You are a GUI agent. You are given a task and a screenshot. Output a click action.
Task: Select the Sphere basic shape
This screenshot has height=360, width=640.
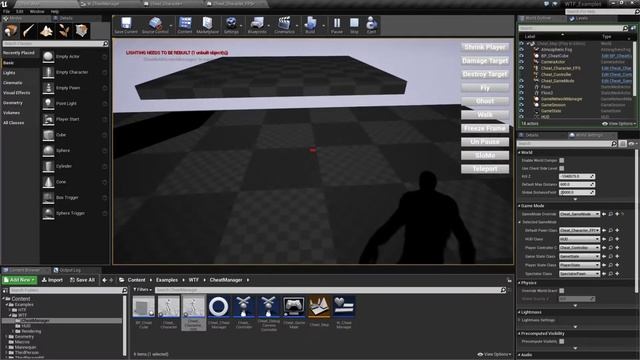click(x=75, y=151)
